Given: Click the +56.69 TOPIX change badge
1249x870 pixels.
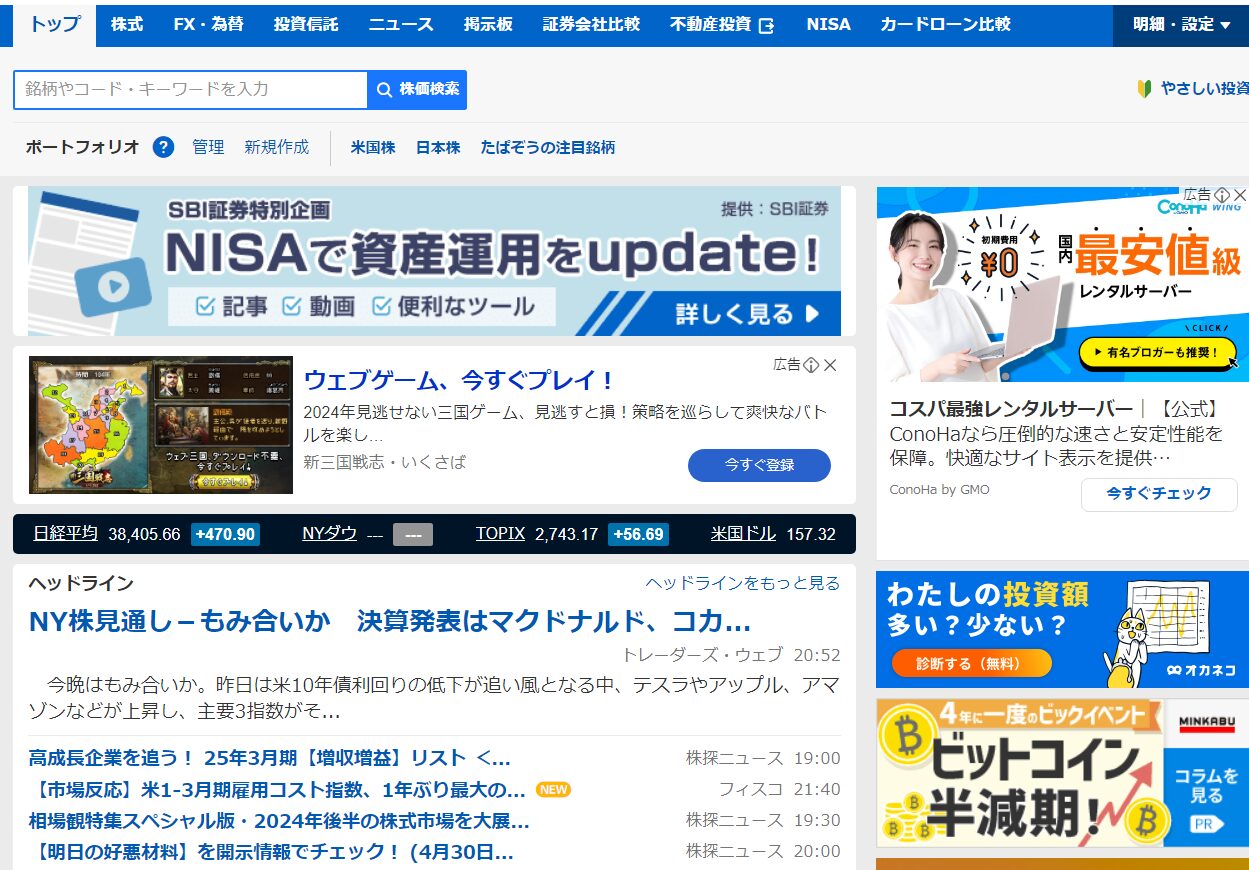Looking at the screenshot, I should coord(638,534).
